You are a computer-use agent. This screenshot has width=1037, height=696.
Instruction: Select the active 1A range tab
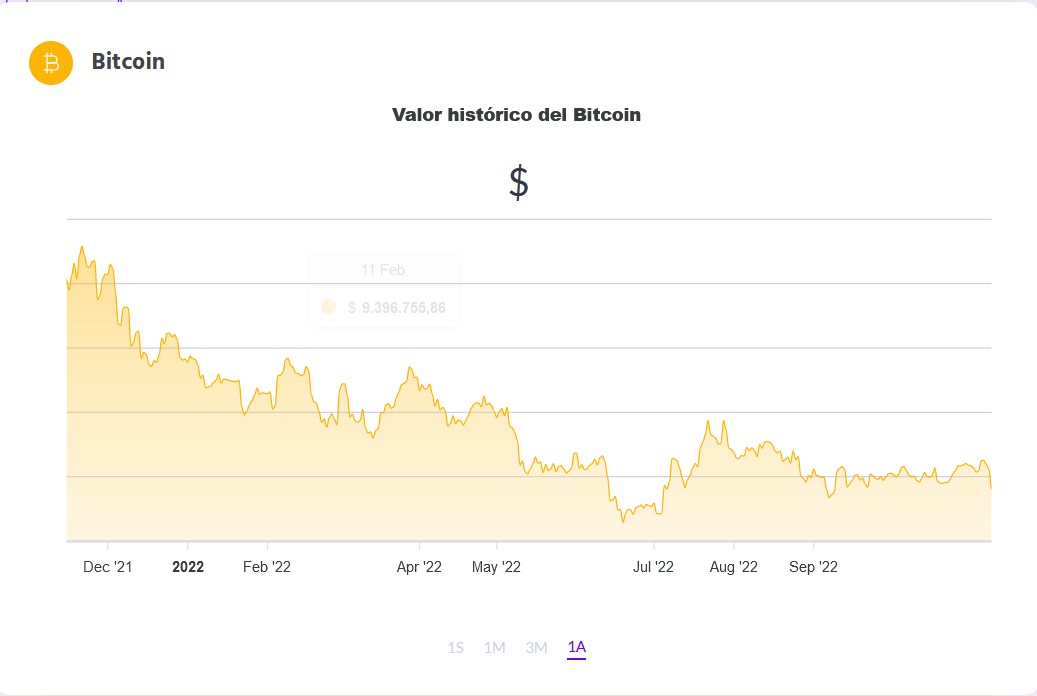pos(576,648)
